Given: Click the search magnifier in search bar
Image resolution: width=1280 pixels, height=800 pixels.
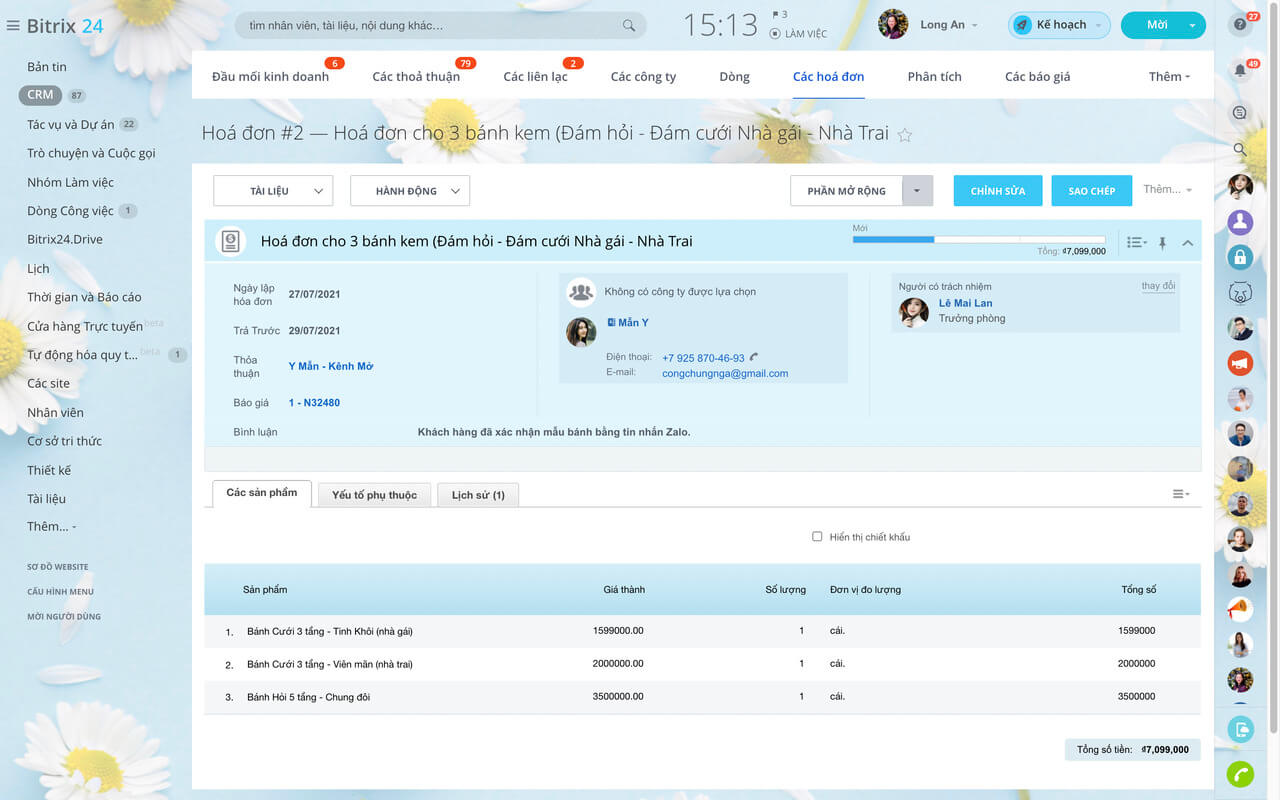Looking at the screenshot, I should click(x=628, y=25).
